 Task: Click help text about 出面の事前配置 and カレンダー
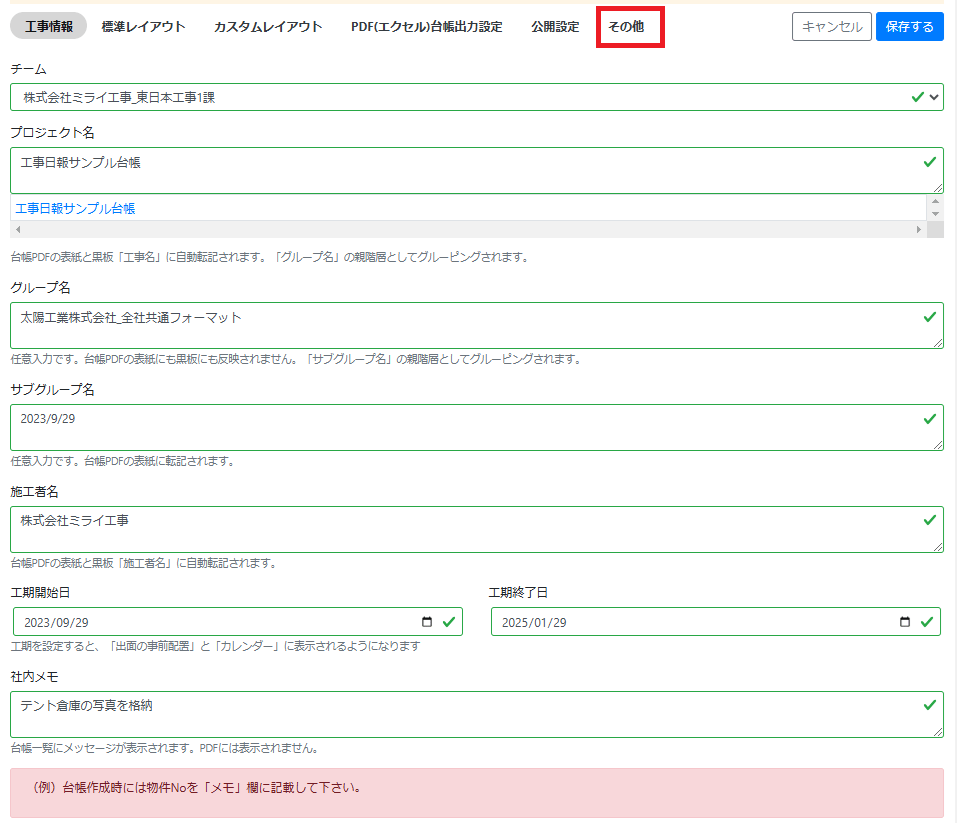[215, 646]
